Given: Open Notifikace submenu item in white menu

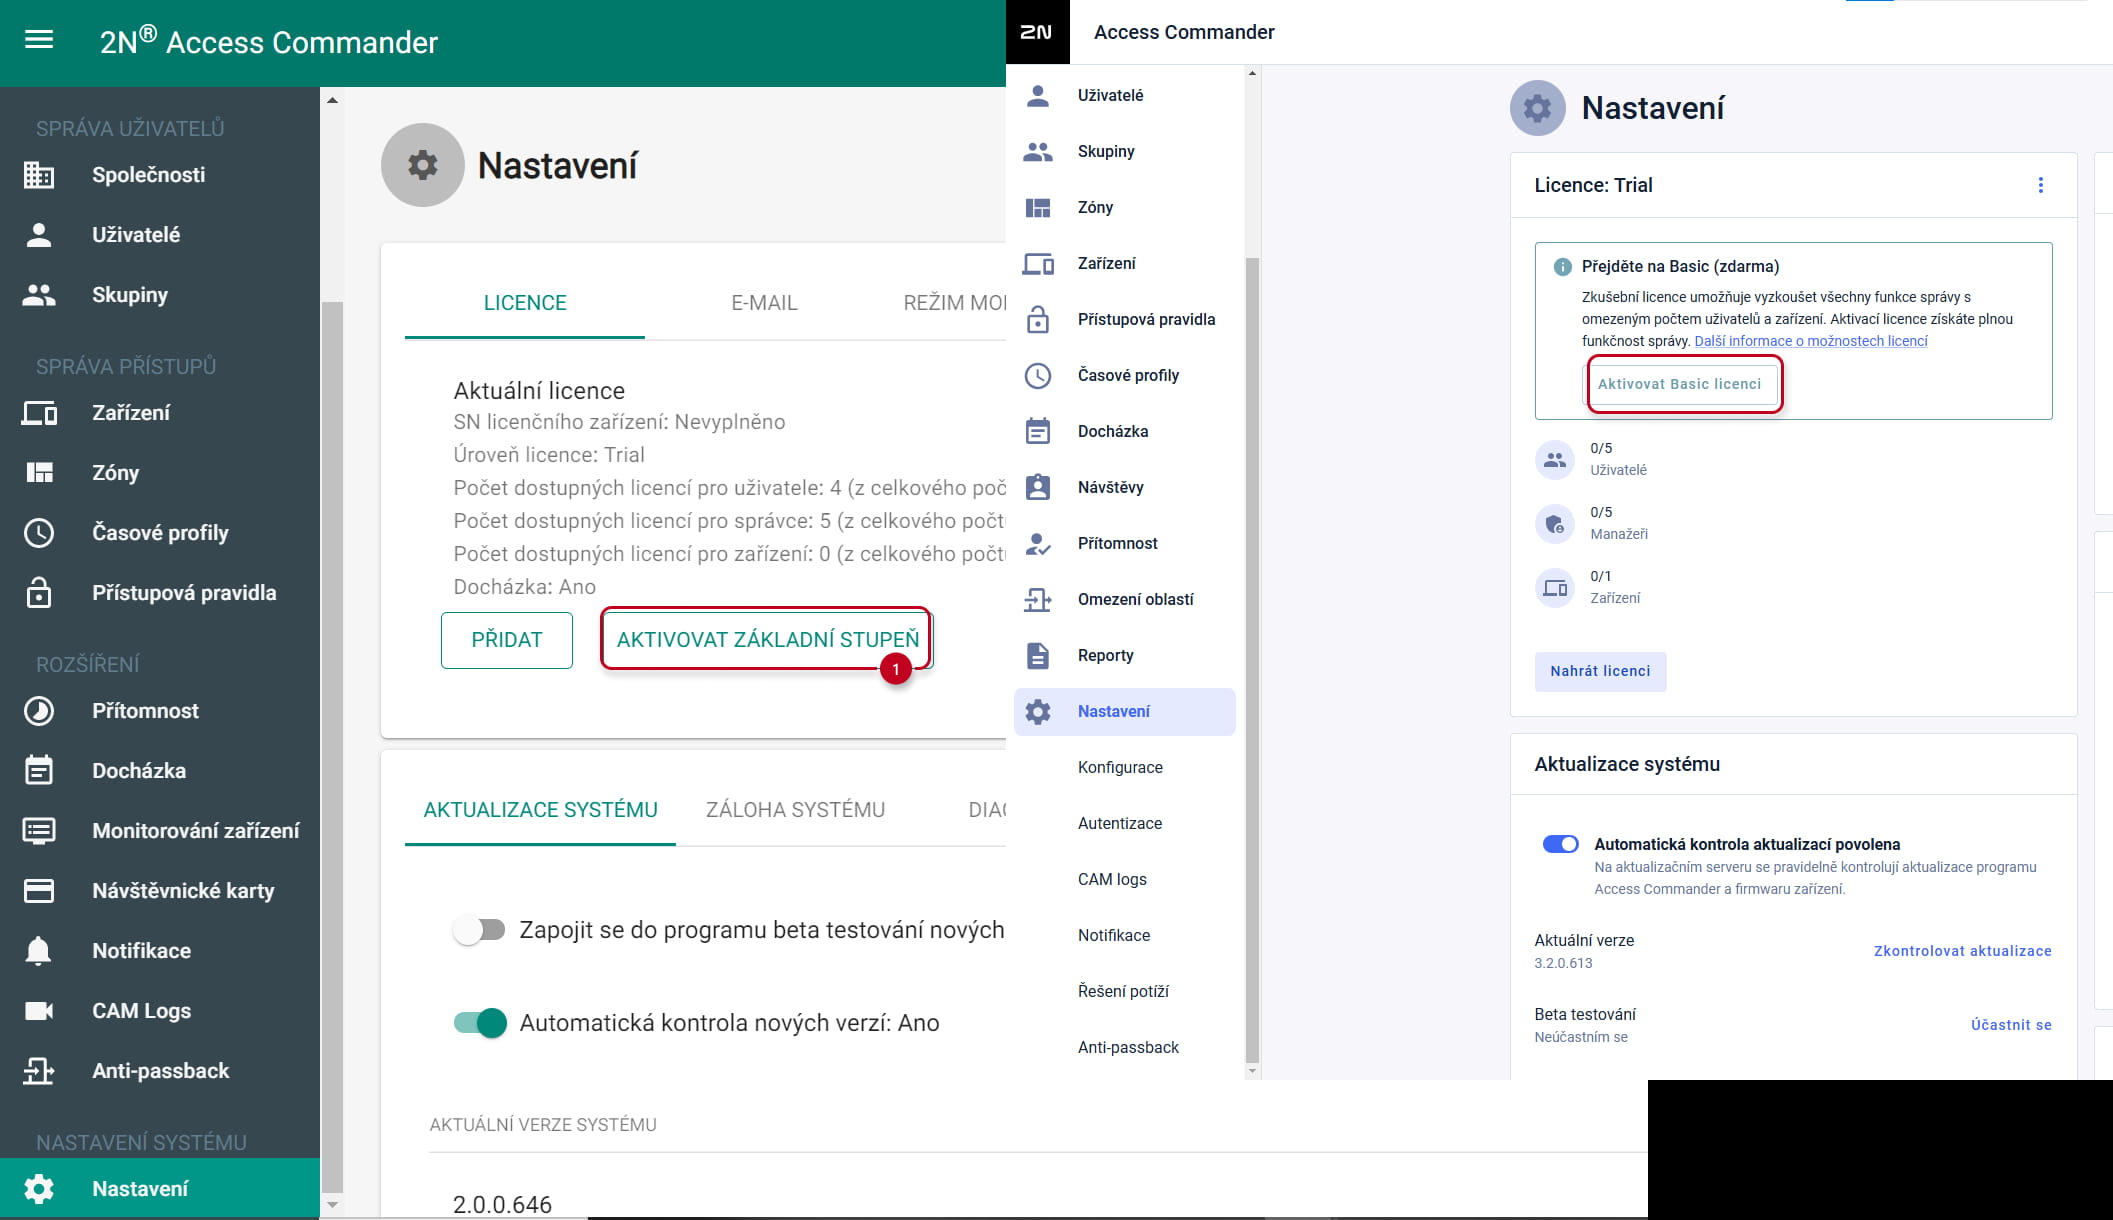Looking at the screenshot, I should point(1114,935).
